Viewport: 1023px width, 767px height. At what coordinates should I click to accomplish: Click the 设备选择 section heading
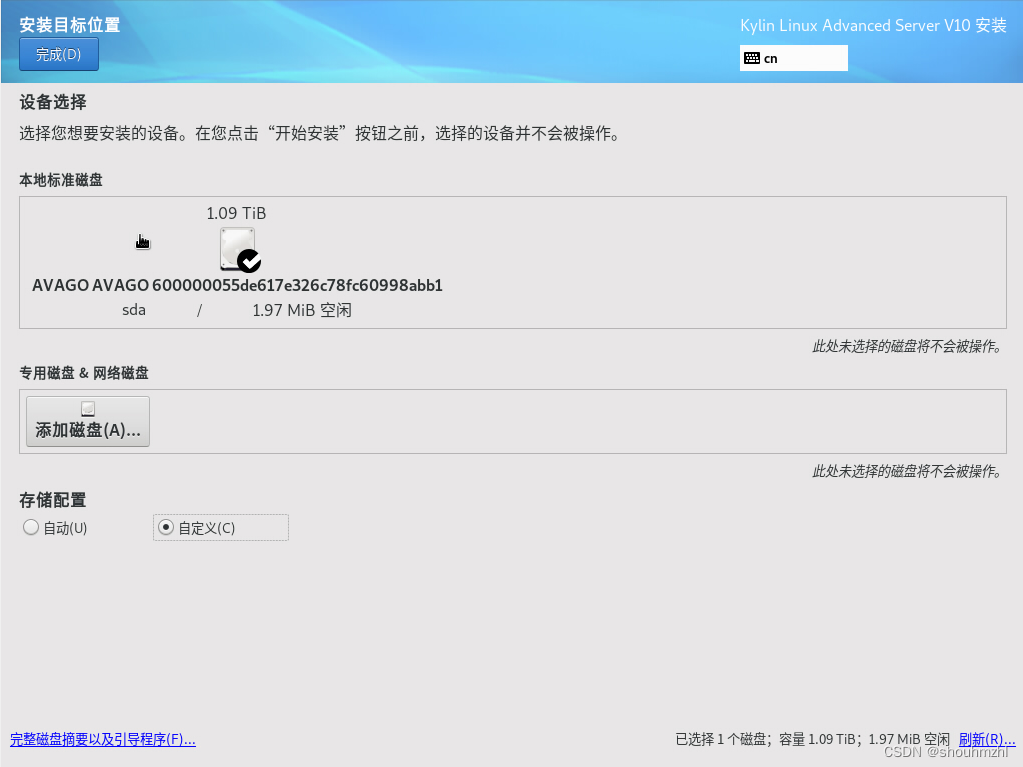pyautogui.click(x=53, y=102)
